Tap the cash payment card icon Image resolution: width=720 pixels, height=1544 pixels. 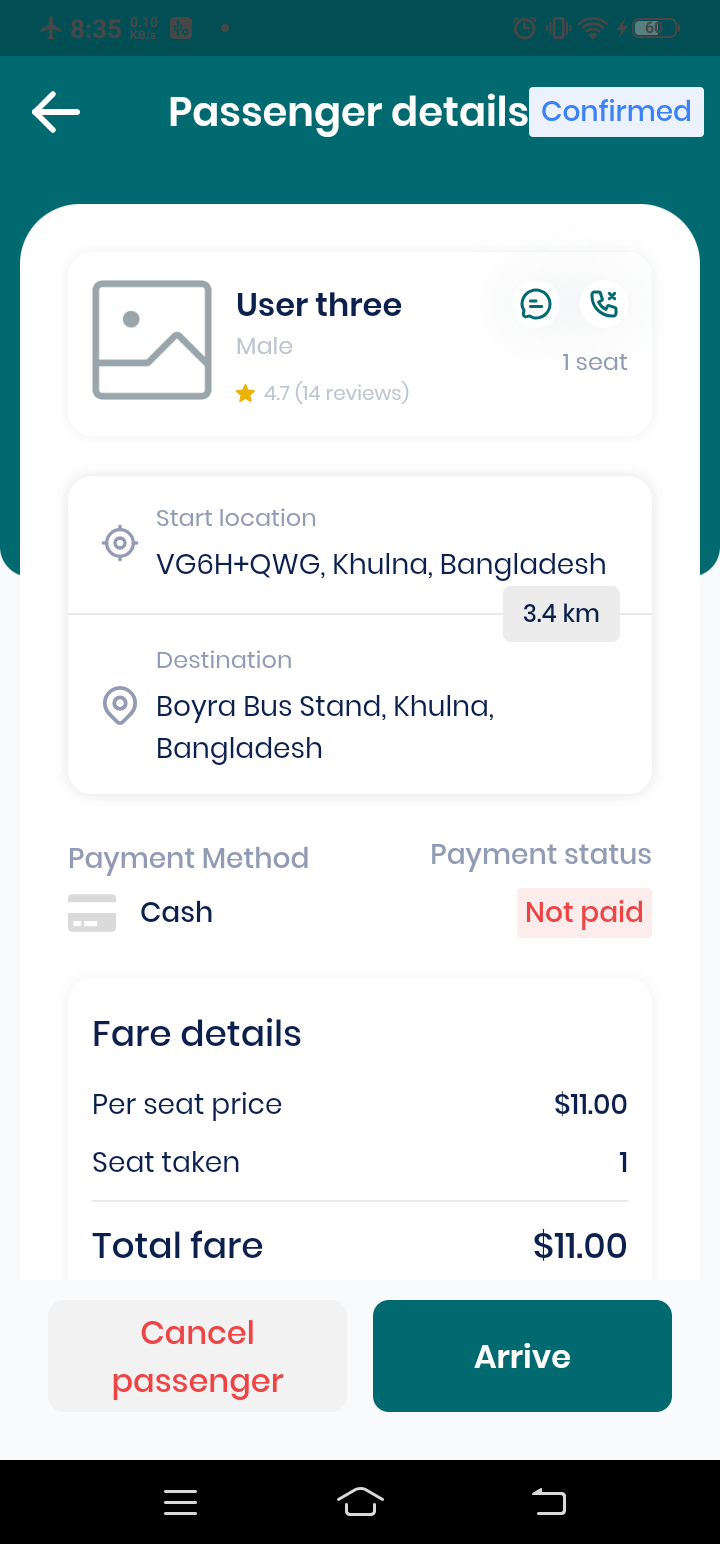click(92, 913)
